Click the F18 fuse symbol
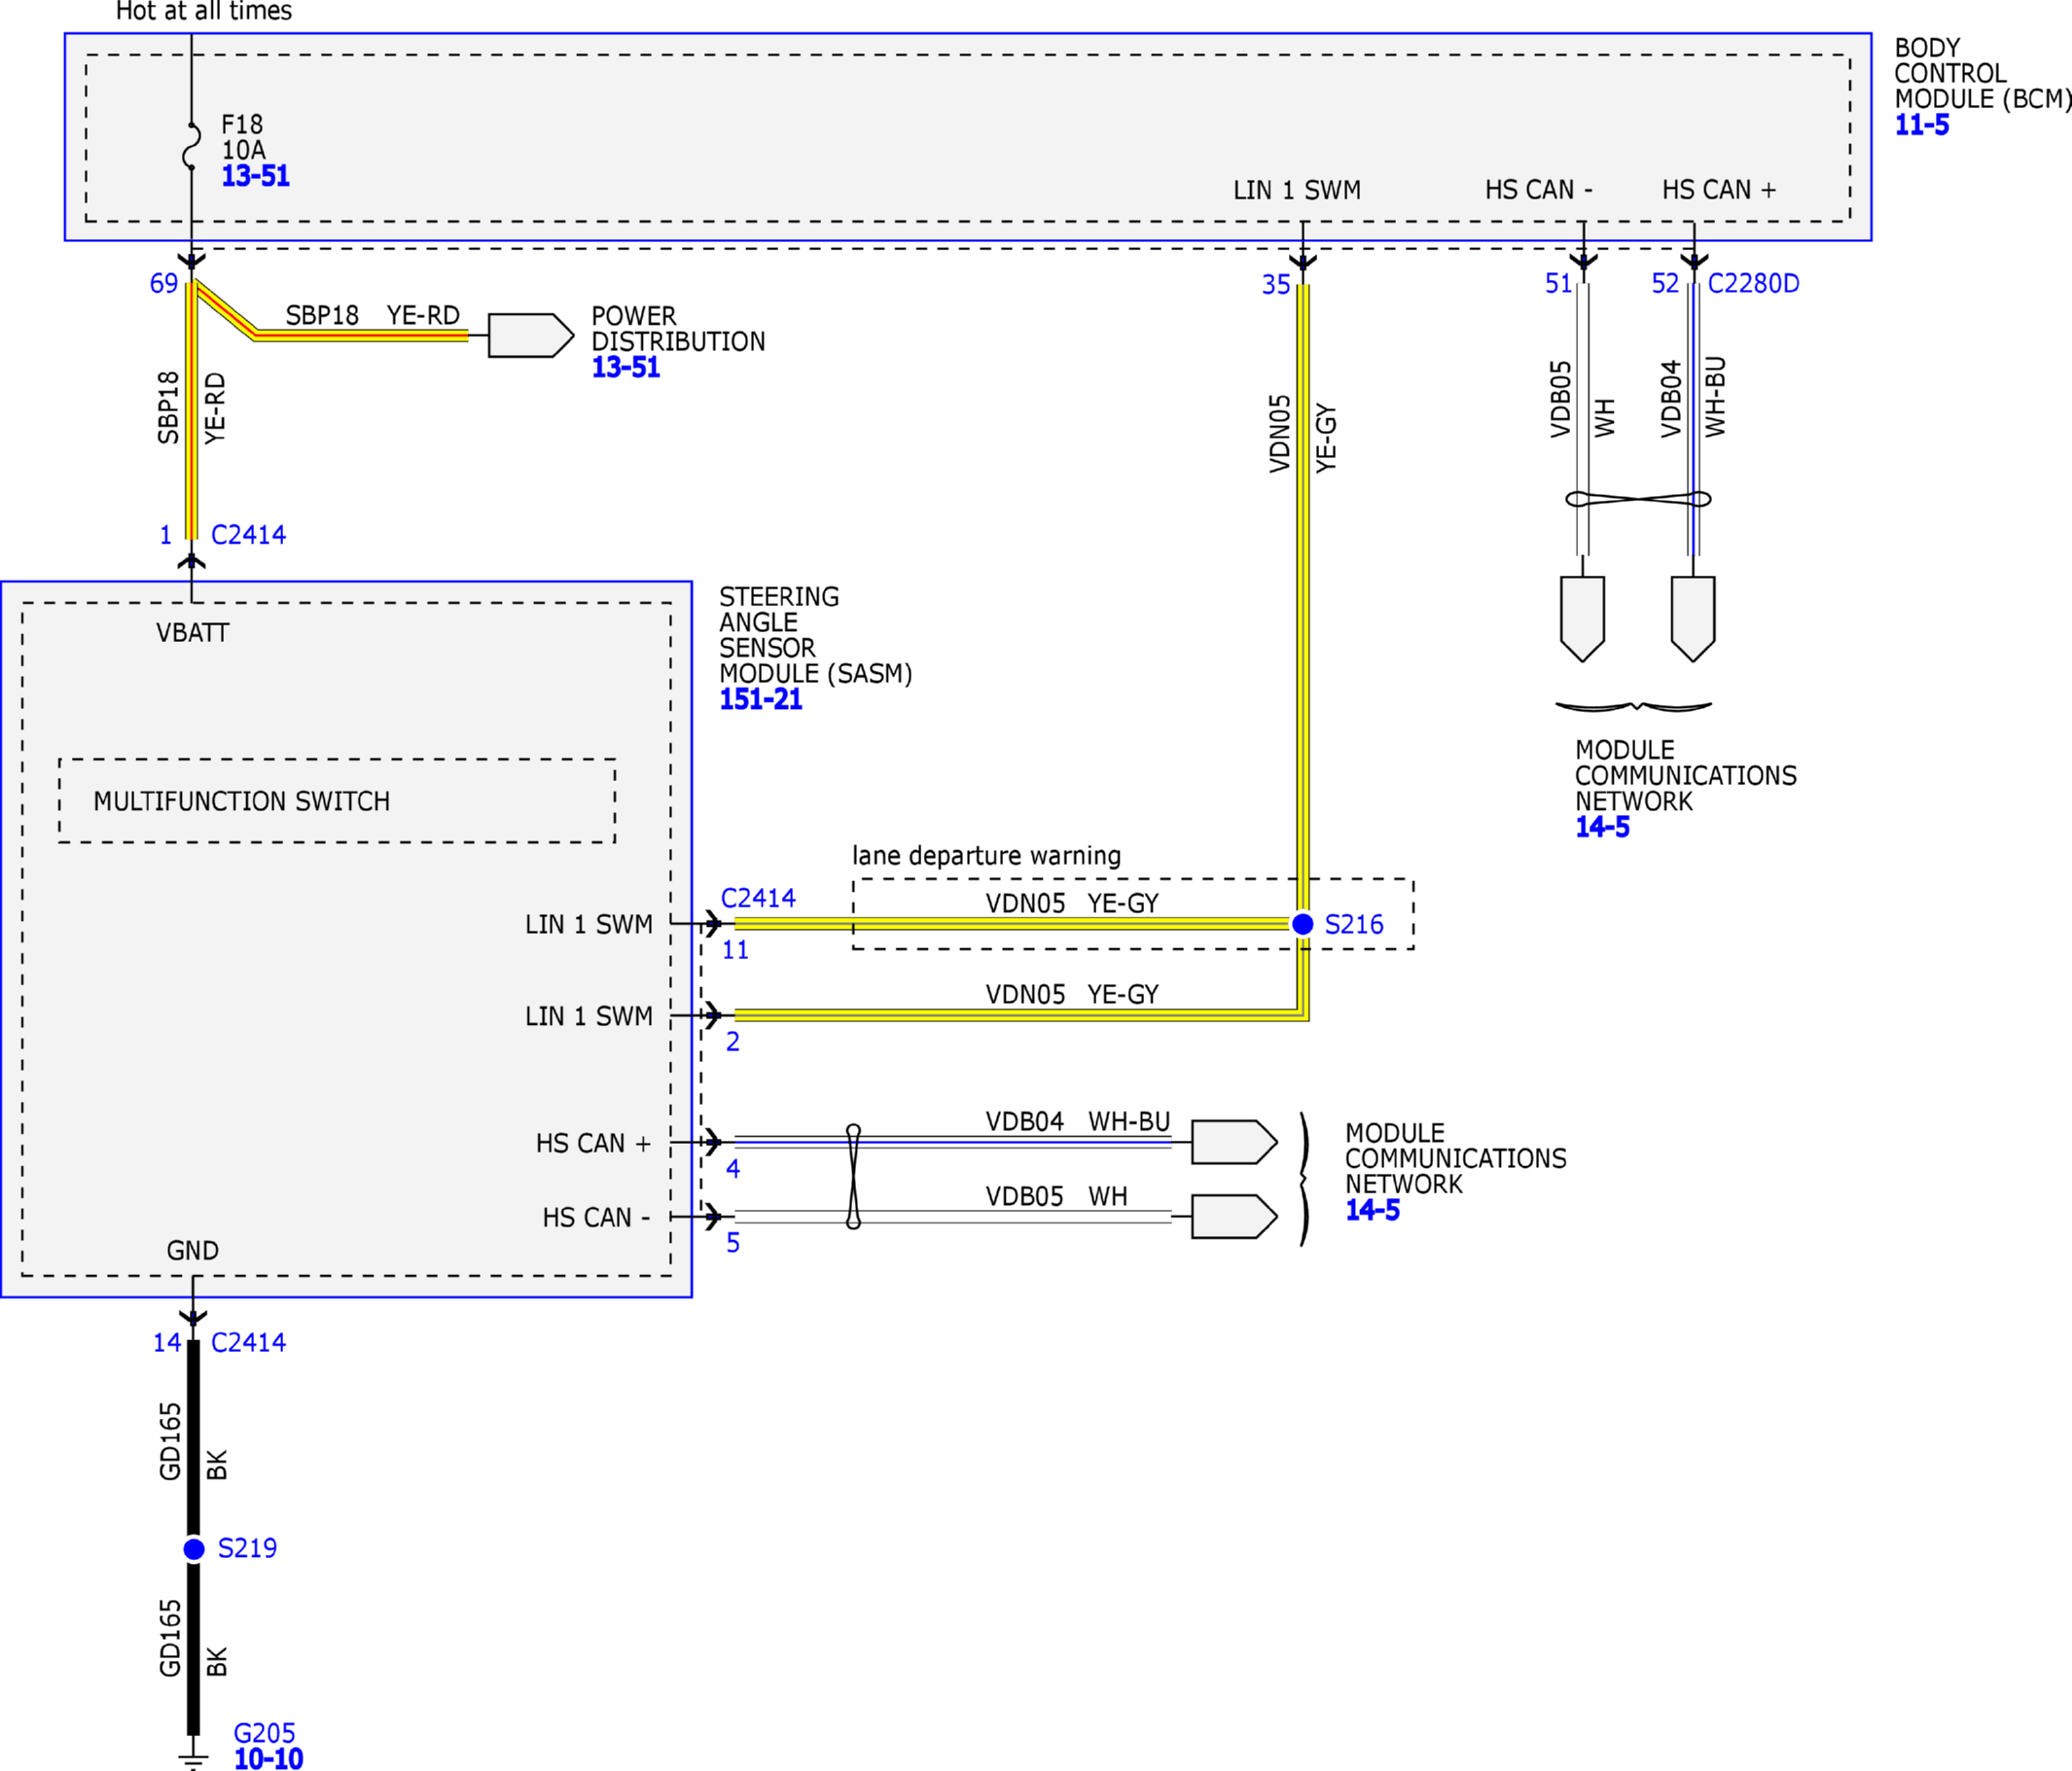Screen dimensions: 2072x1771 coord(191,146)
